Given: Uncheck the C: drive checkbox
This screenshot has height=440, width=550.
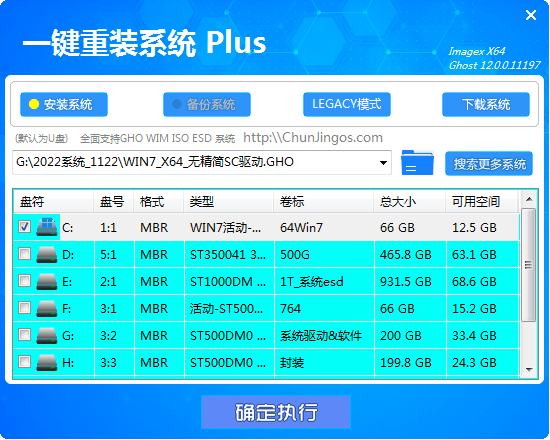Looking at the screenshot, I should tap(24, 227).
